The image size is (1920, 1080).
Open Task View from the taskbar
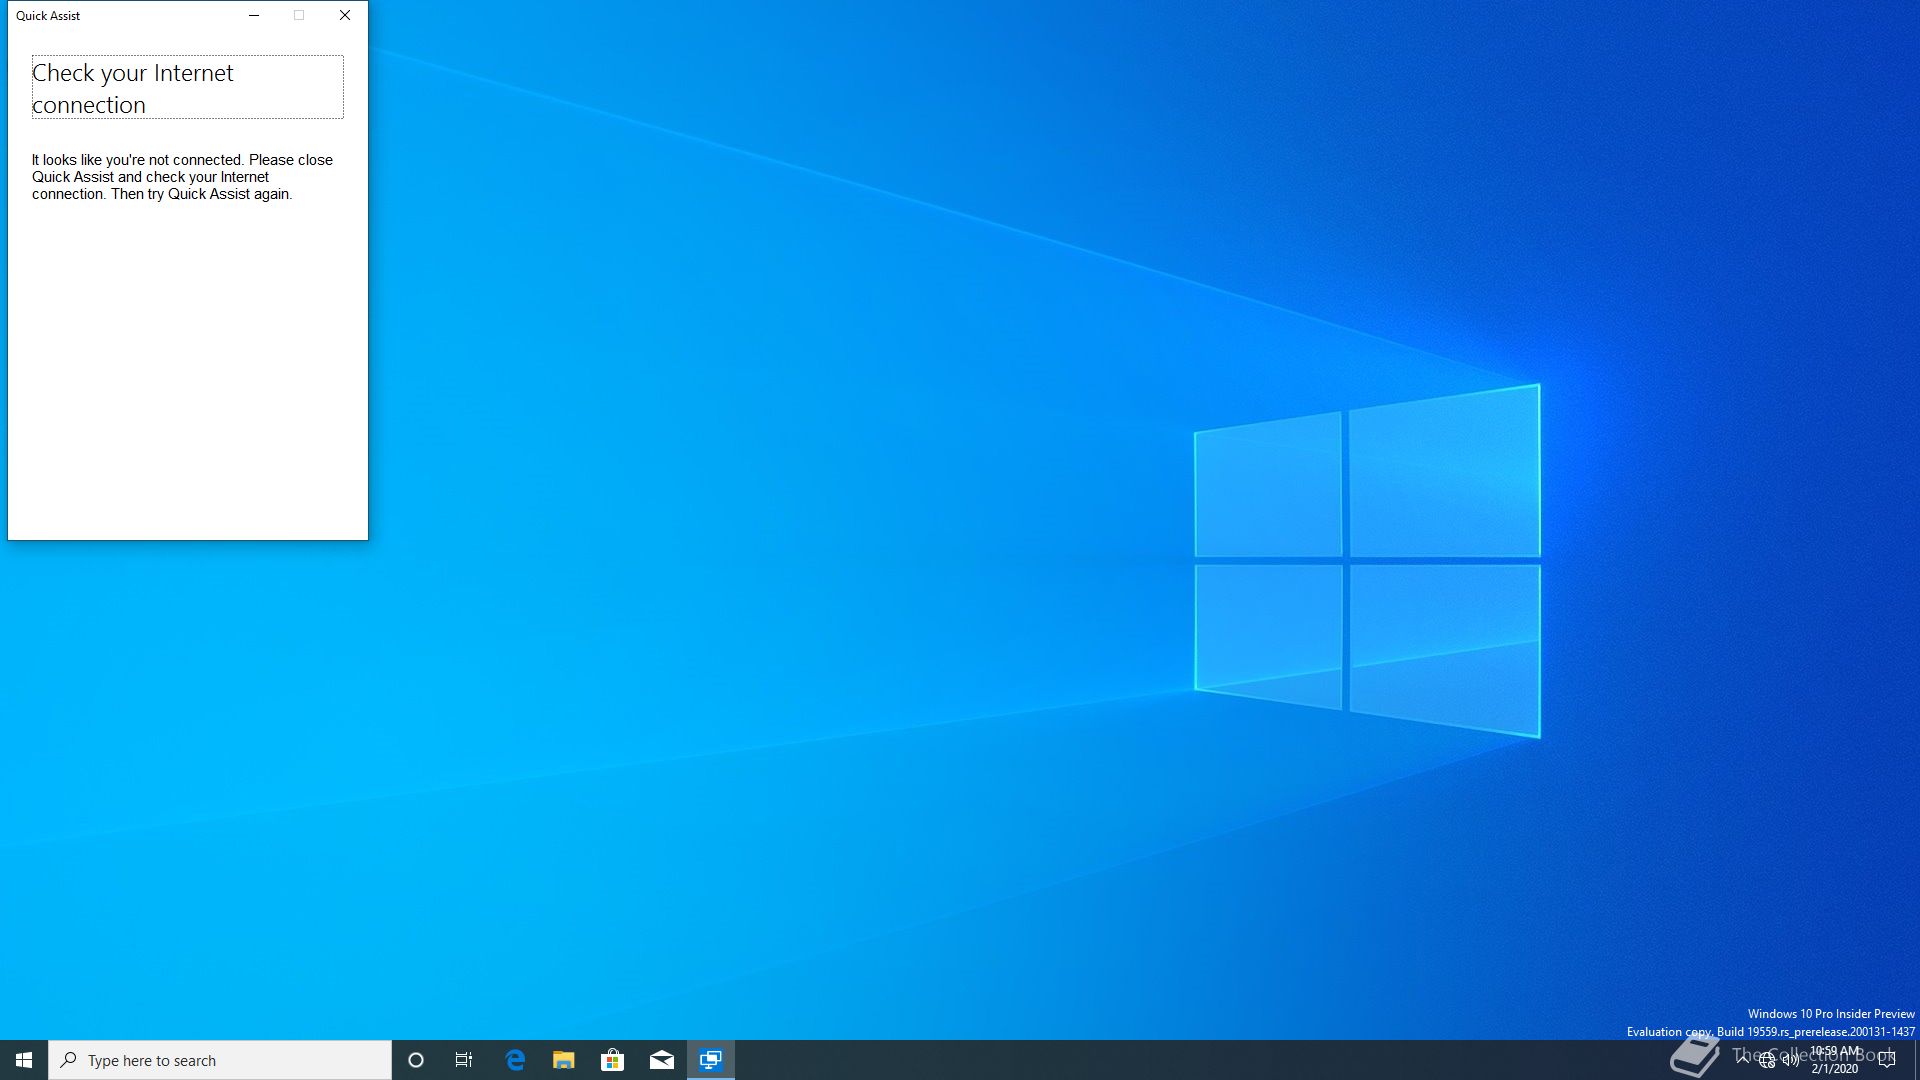pos(464,1060)
